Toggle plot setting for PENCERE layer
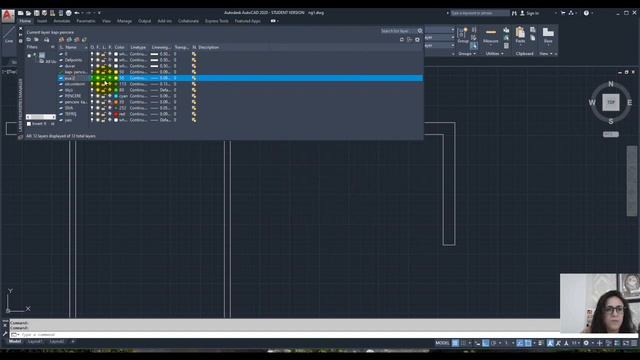This screenshot has height=360, width=640. (x=110, y=96)
